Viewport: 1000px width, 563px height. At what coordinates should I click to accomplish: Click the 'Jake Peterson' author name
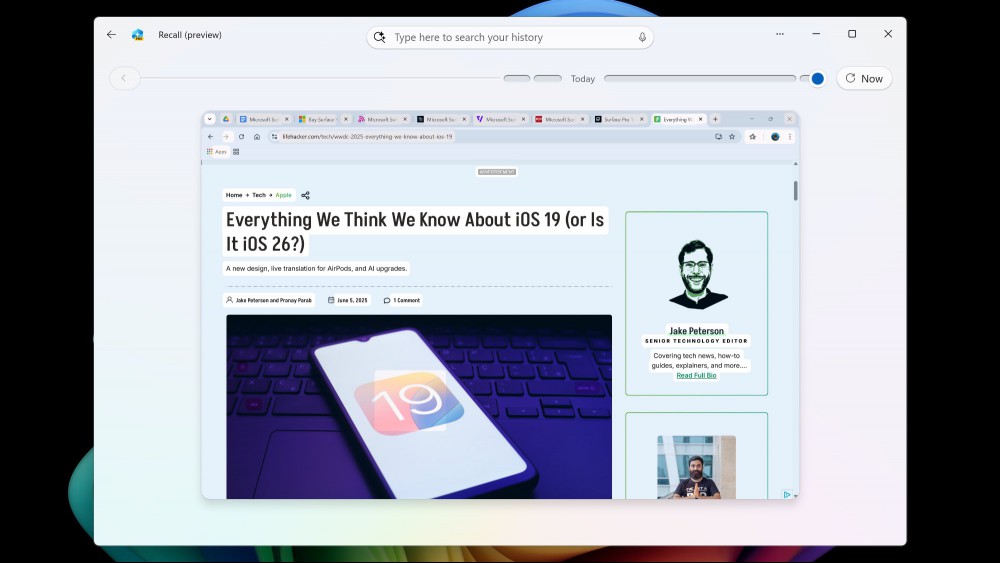click(696, 331)
